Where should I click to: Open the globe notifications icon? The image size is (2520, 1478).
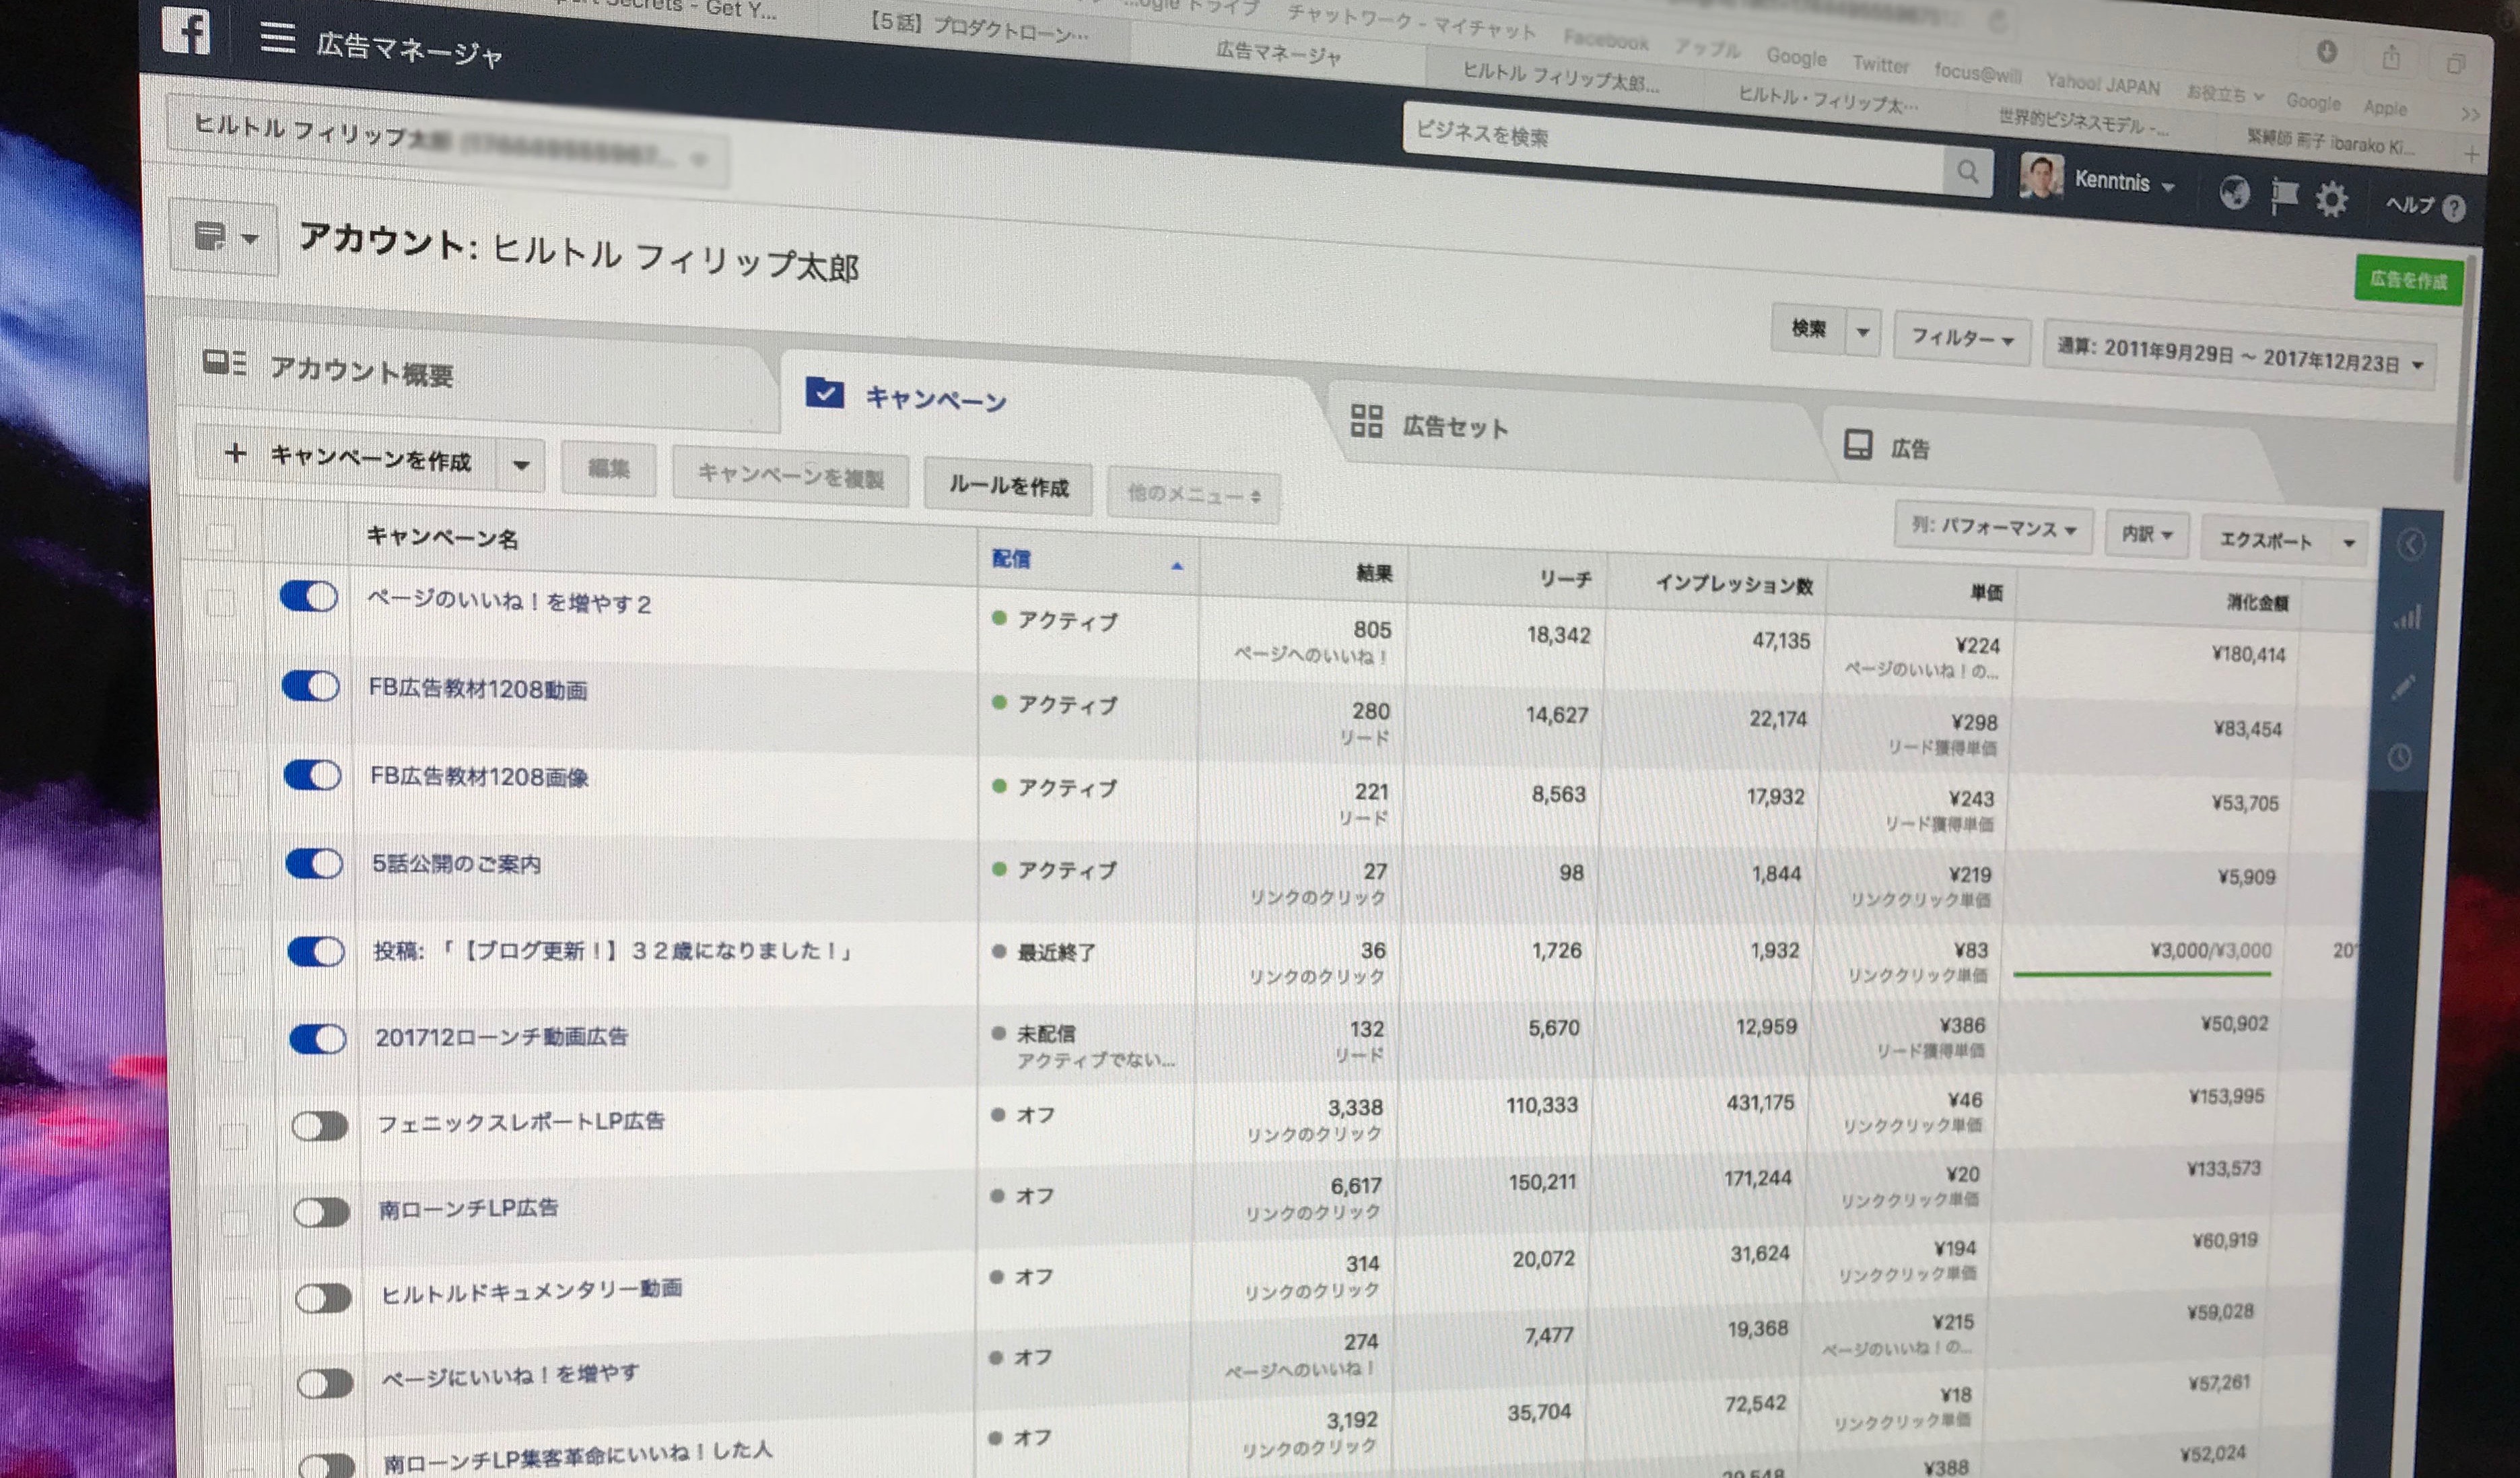coord(2234,191)
